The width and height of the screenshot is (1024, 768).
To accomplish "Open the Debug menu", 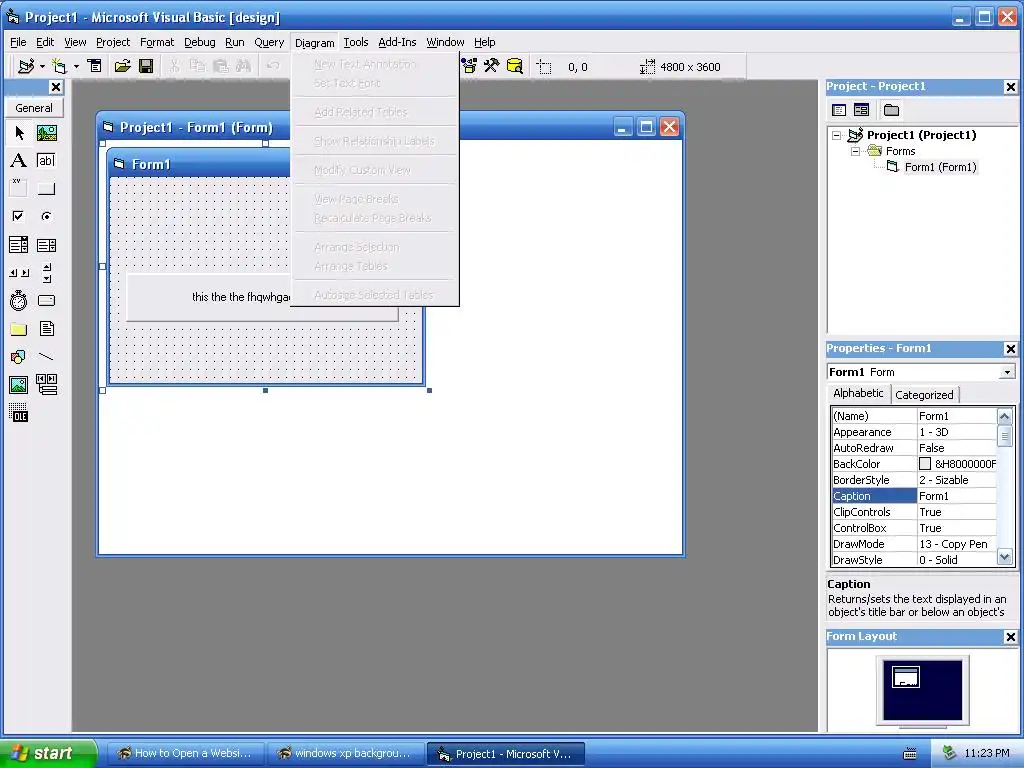I will 200,42.
